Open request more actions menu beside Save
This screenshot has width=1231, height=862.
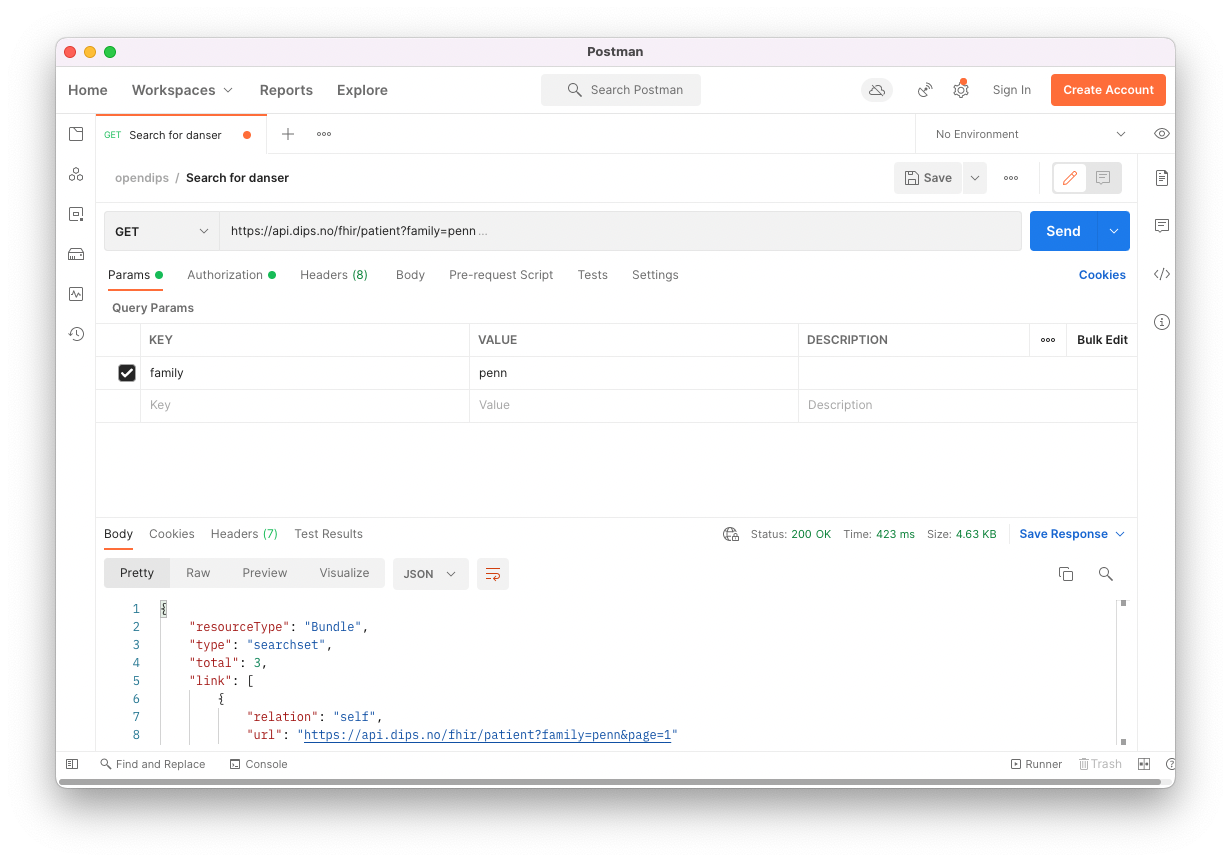[x=1011, y=178]
